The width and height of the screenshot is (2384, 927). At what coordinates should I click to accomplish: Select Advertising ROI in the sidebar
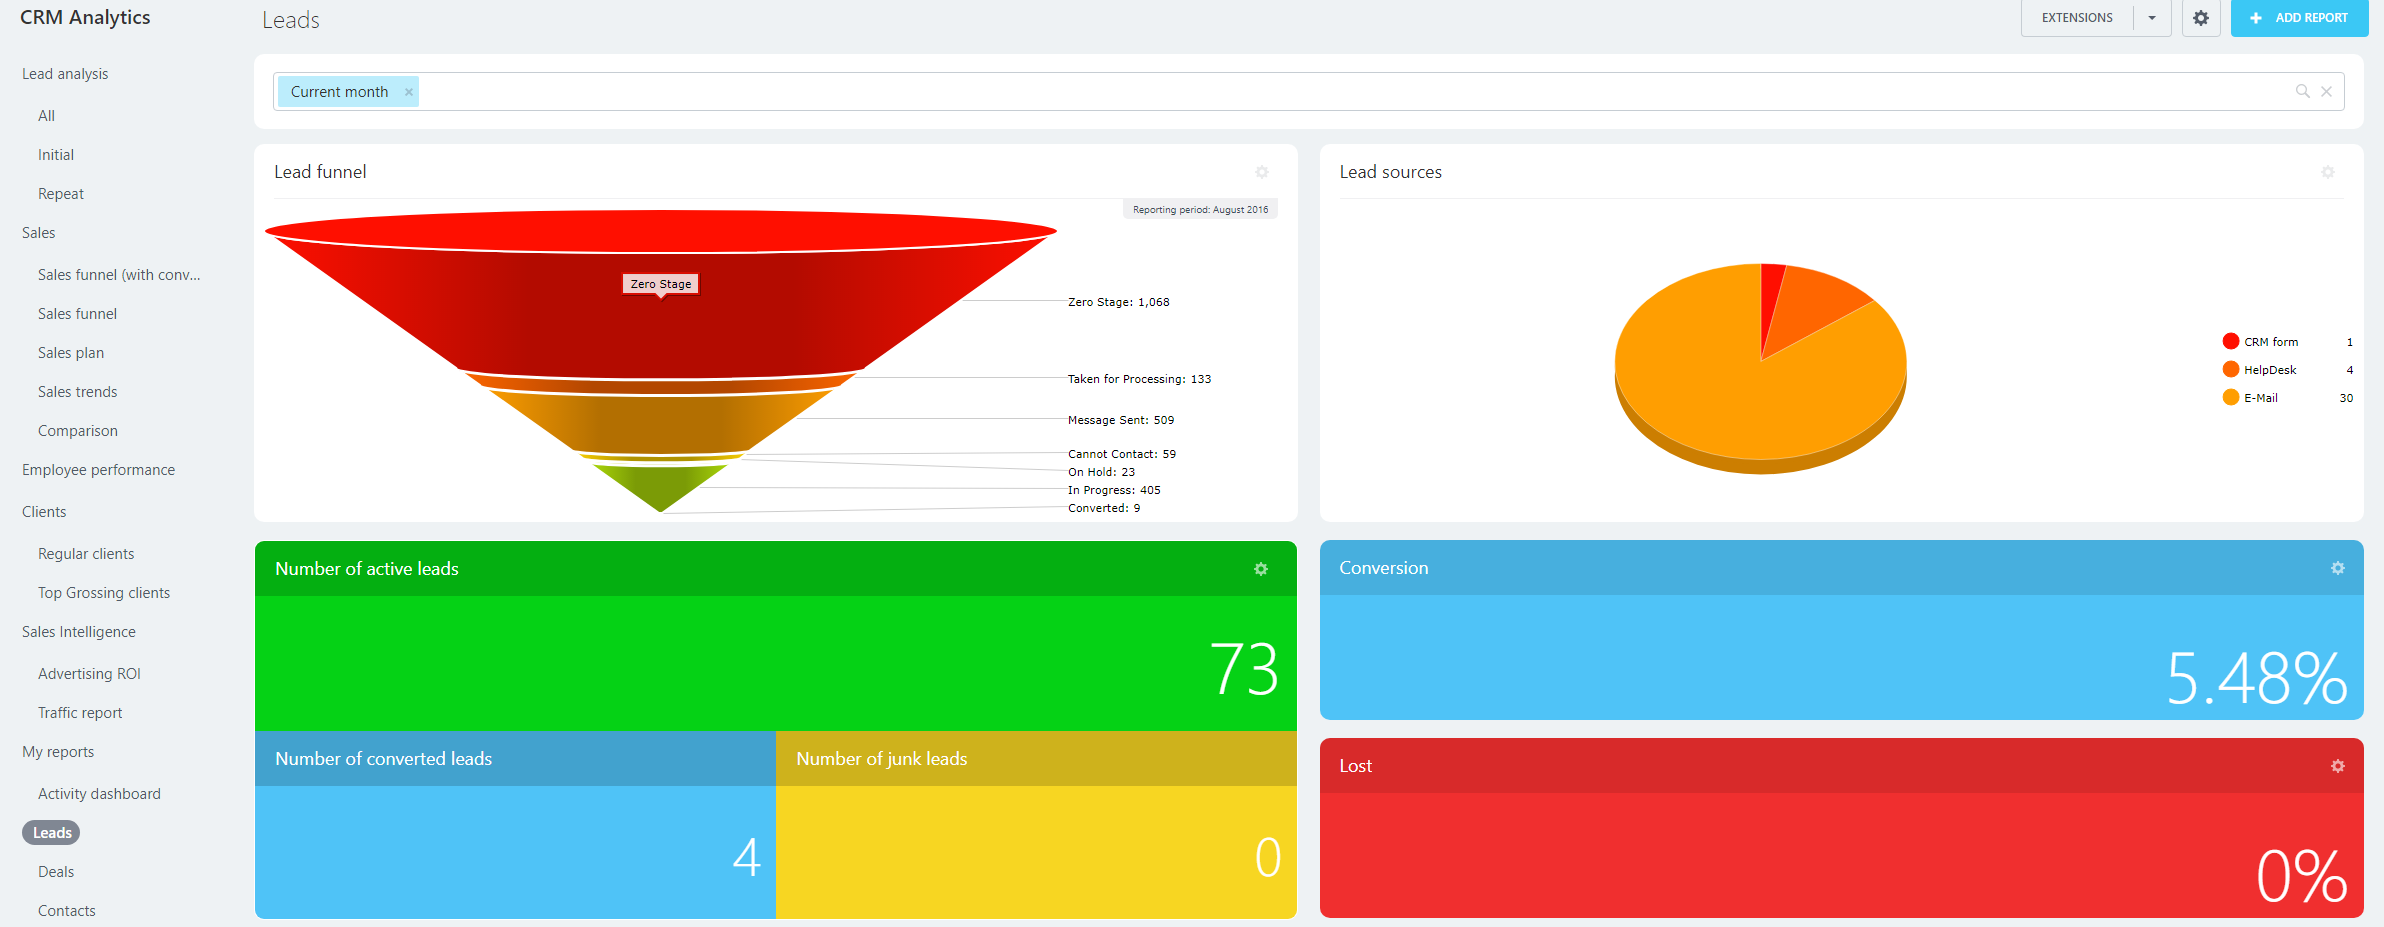89,674
